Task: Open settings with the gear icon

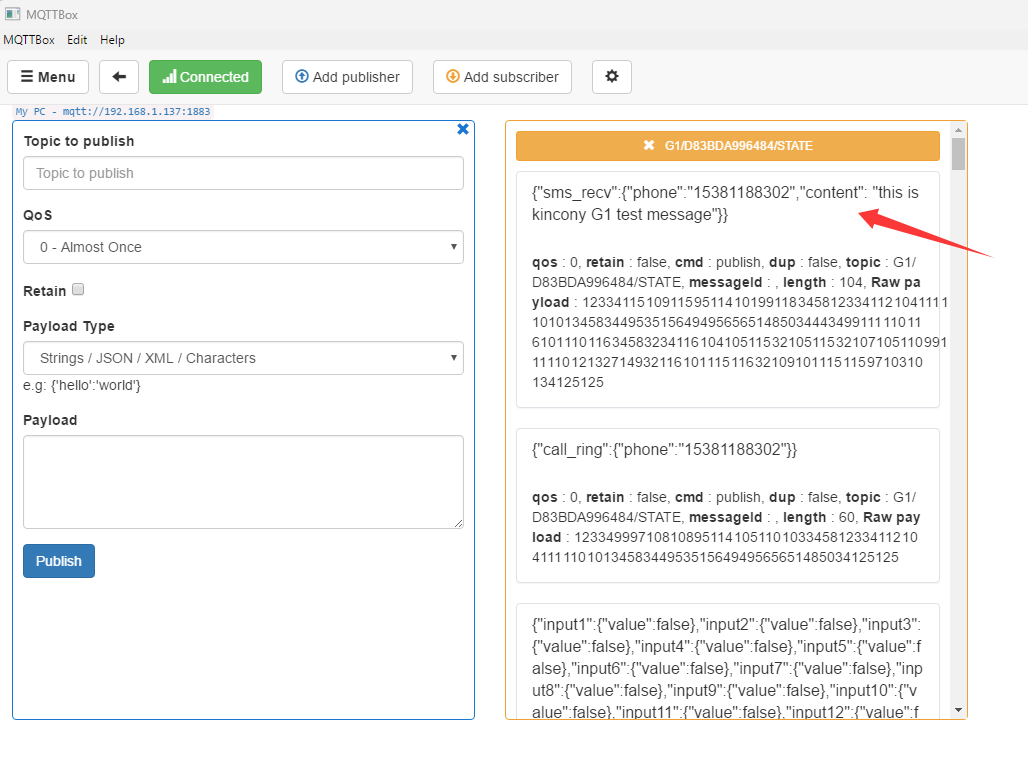Action: 612,77
